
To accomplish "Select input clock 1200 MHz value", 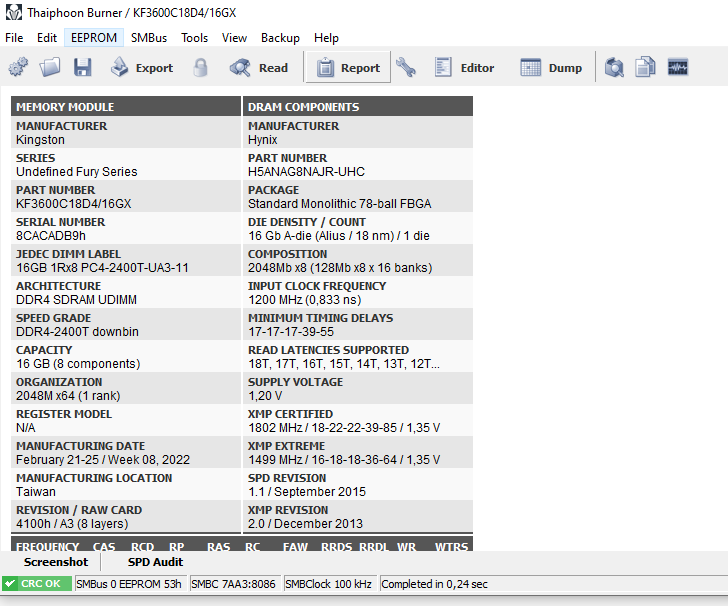I will (x=305, y=300).
